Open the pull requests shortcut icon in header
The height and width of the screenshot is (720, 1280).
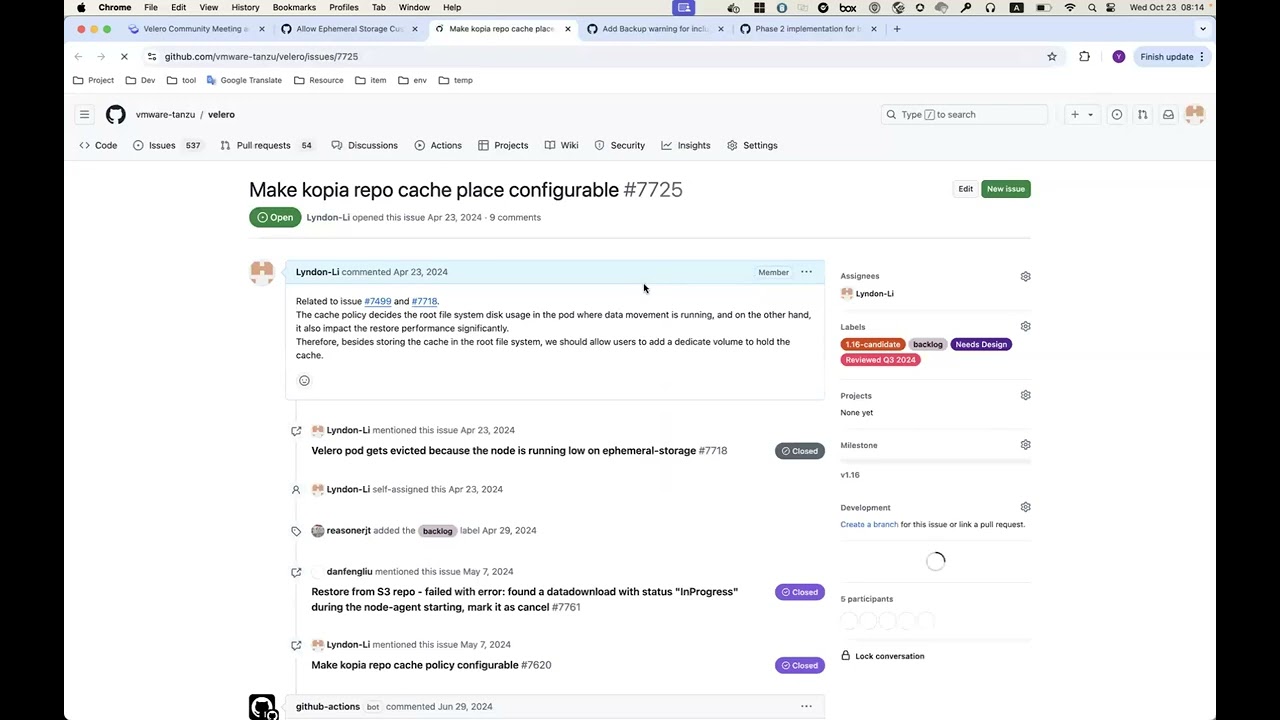pos(1142,115)
